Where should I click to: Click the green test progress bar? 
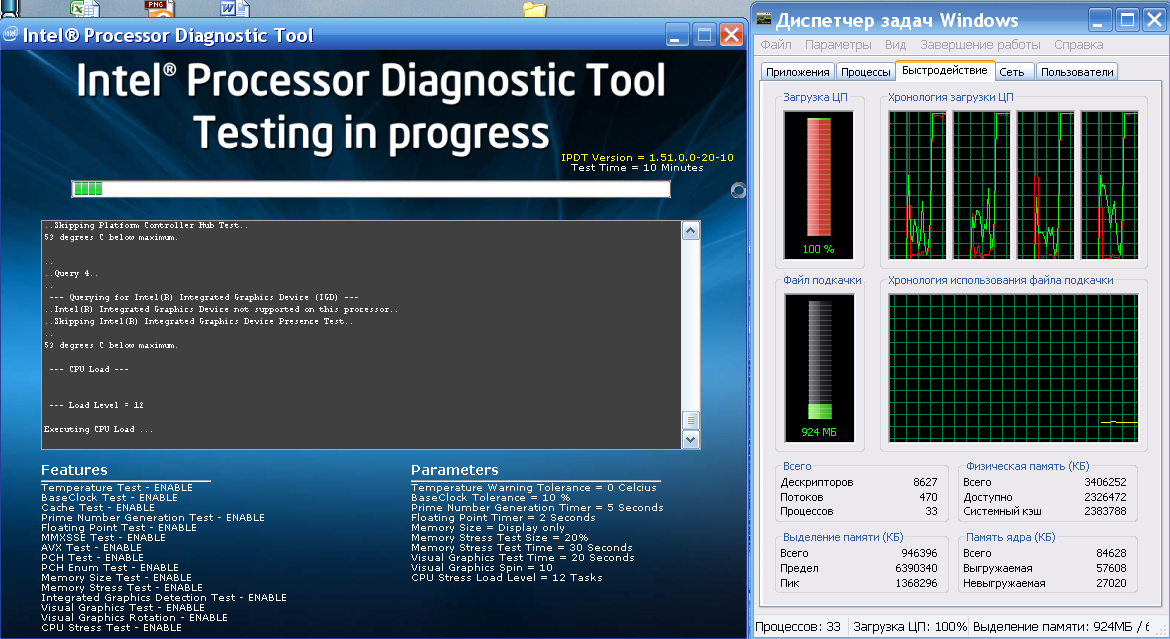point(371,189)
